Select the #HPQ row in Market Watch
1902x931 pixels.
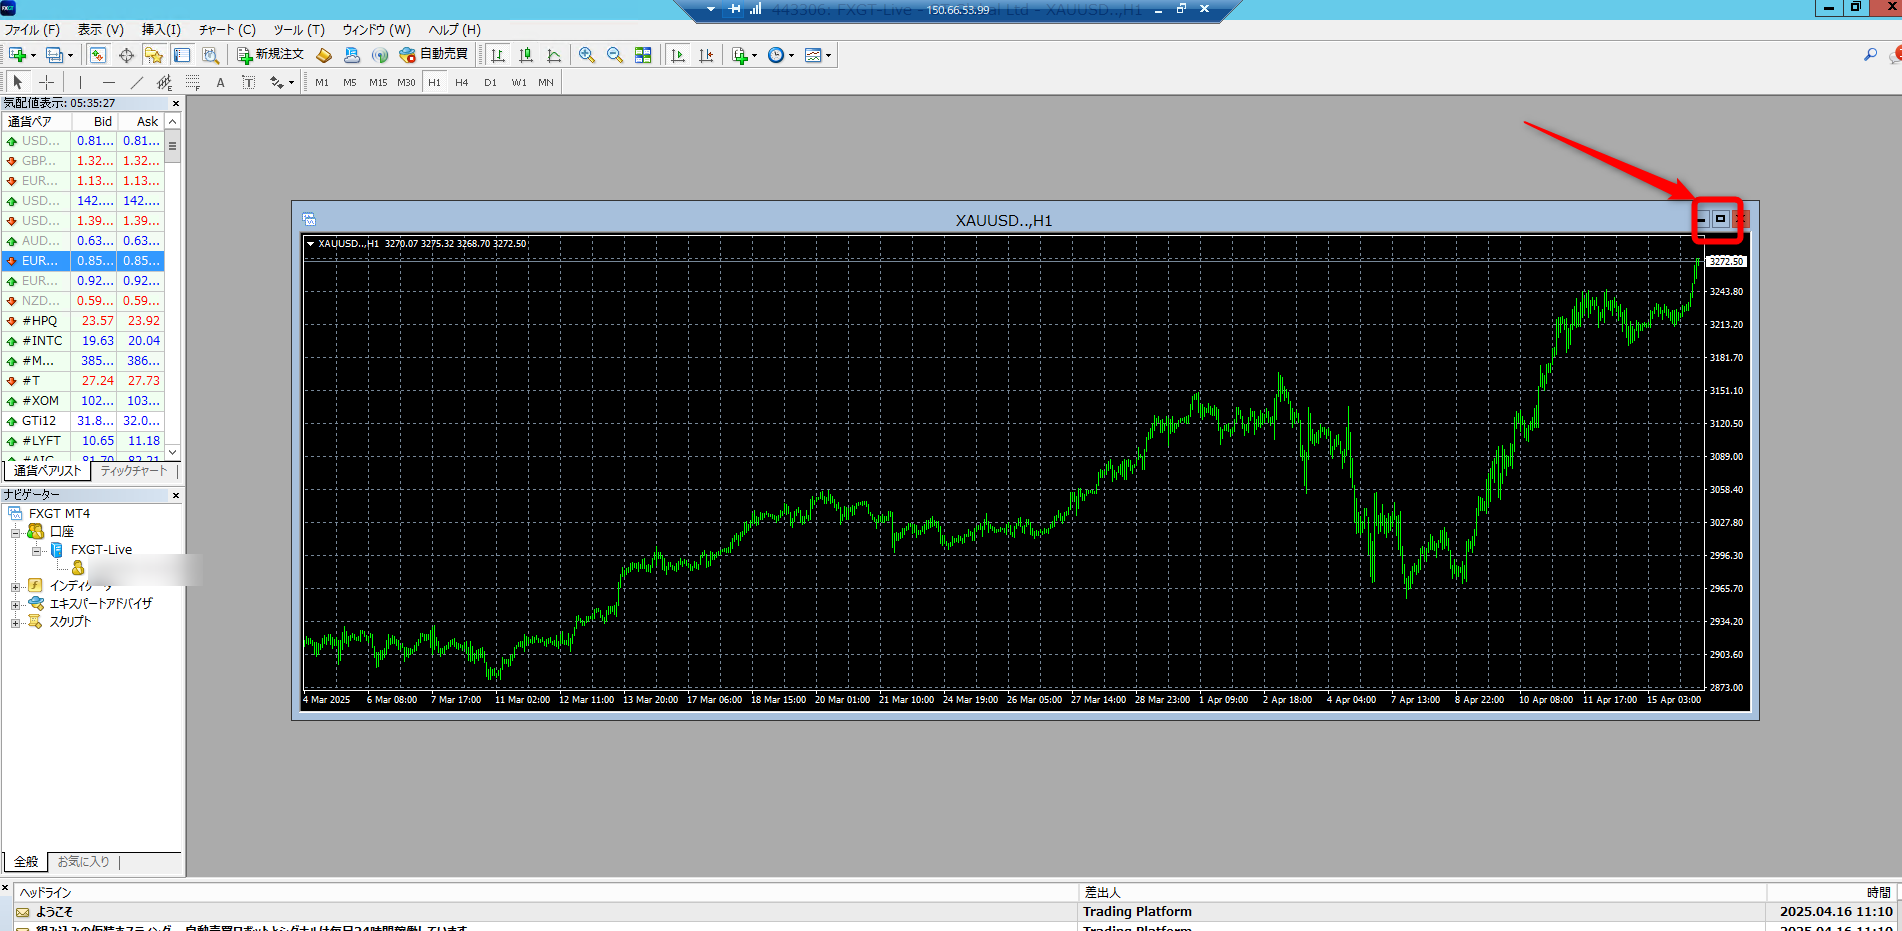[83, 321]
